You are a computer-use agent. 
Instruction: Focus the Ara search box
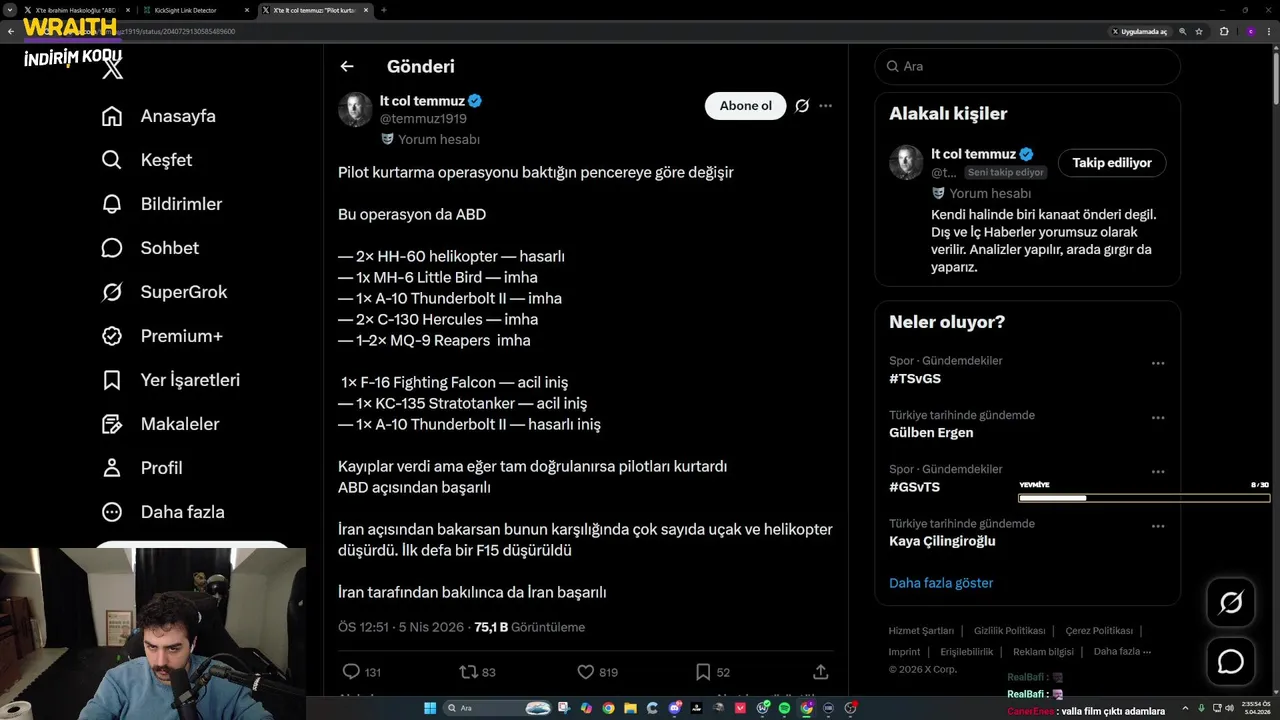(x=1027, y=66)
